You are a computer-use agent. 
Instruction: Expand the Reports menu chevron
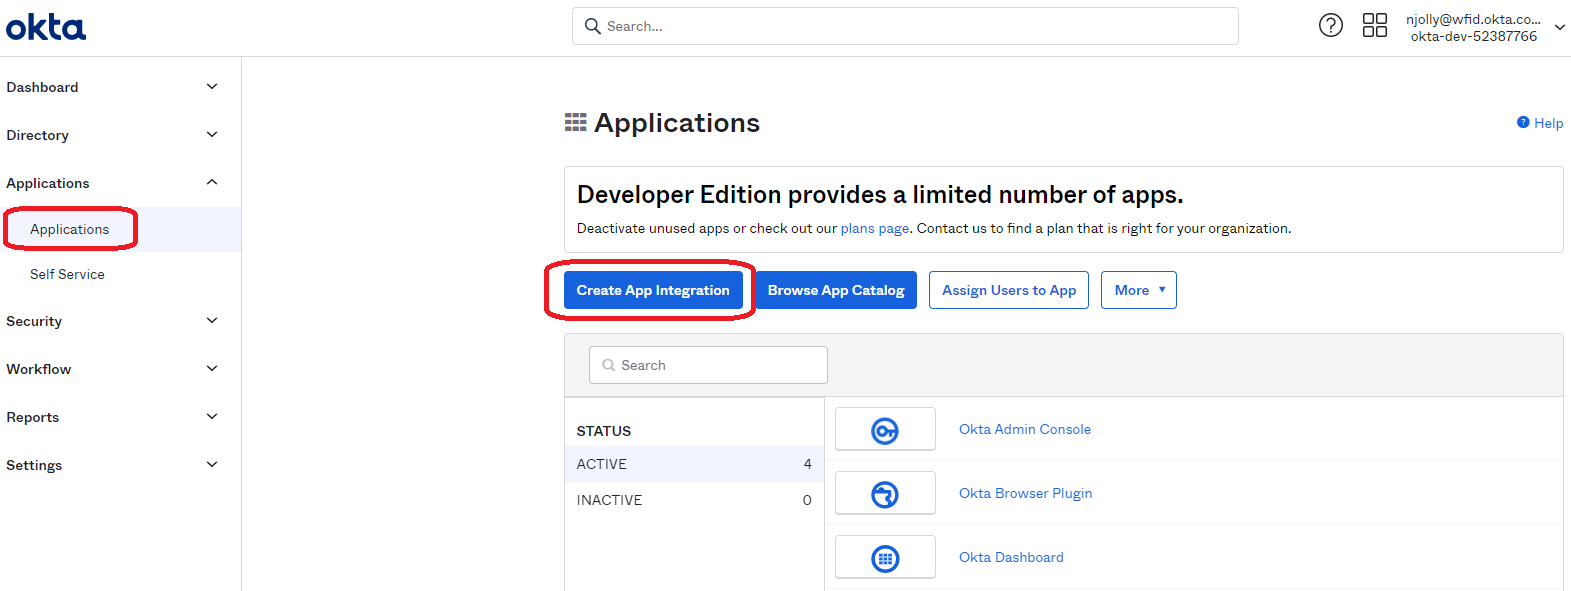click(212, 417)
